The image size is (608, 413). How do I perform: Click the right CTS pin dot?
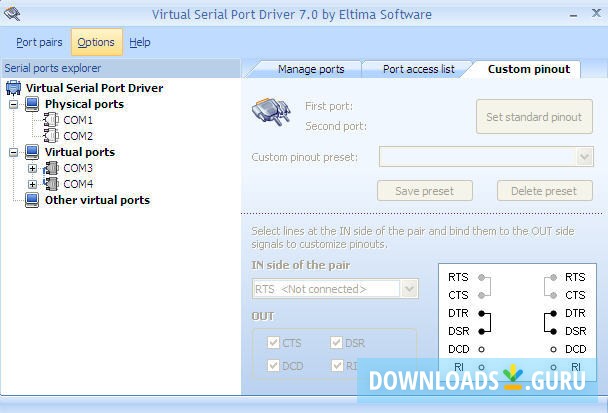click(x=553, y=295)
